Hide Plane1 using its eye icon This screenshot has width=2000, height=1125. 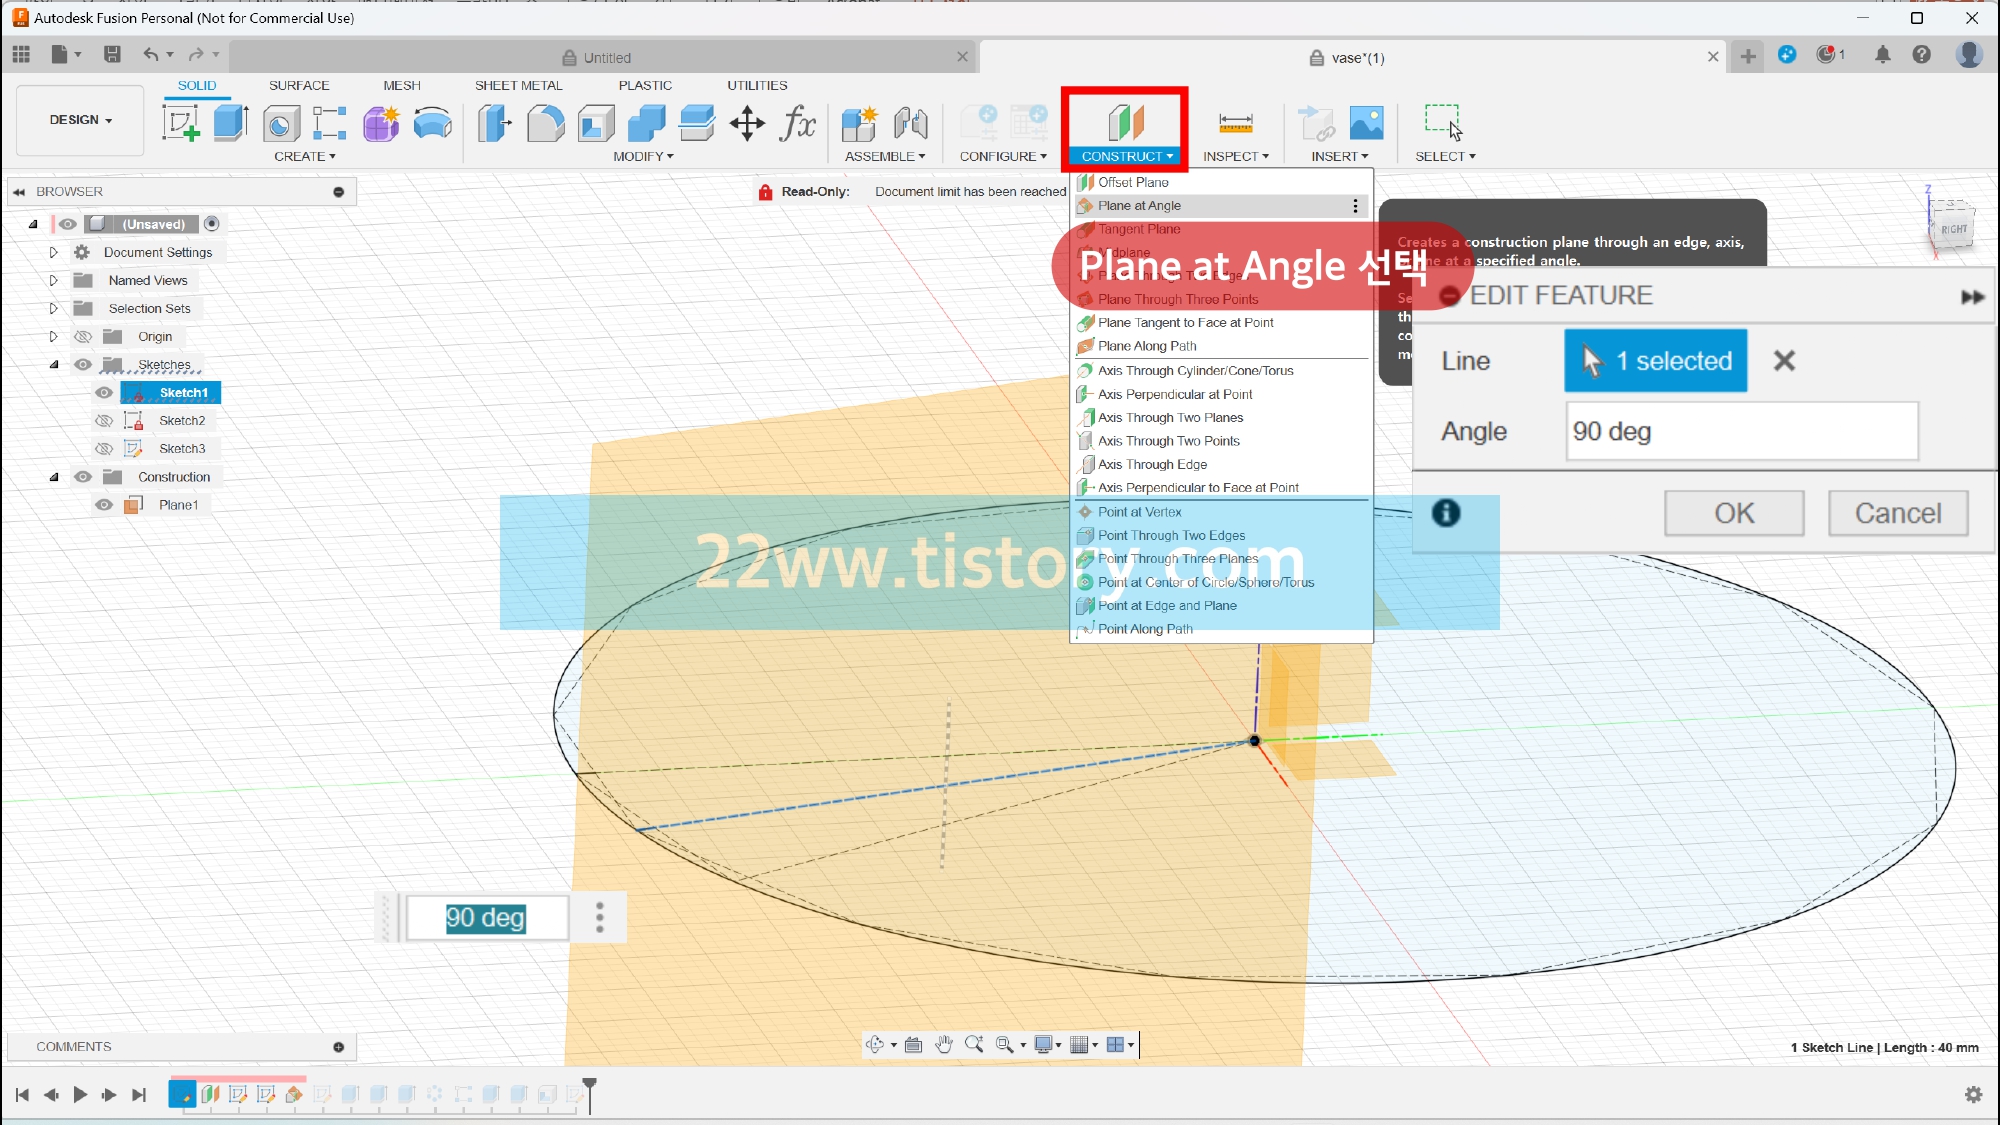coord(104,505)
